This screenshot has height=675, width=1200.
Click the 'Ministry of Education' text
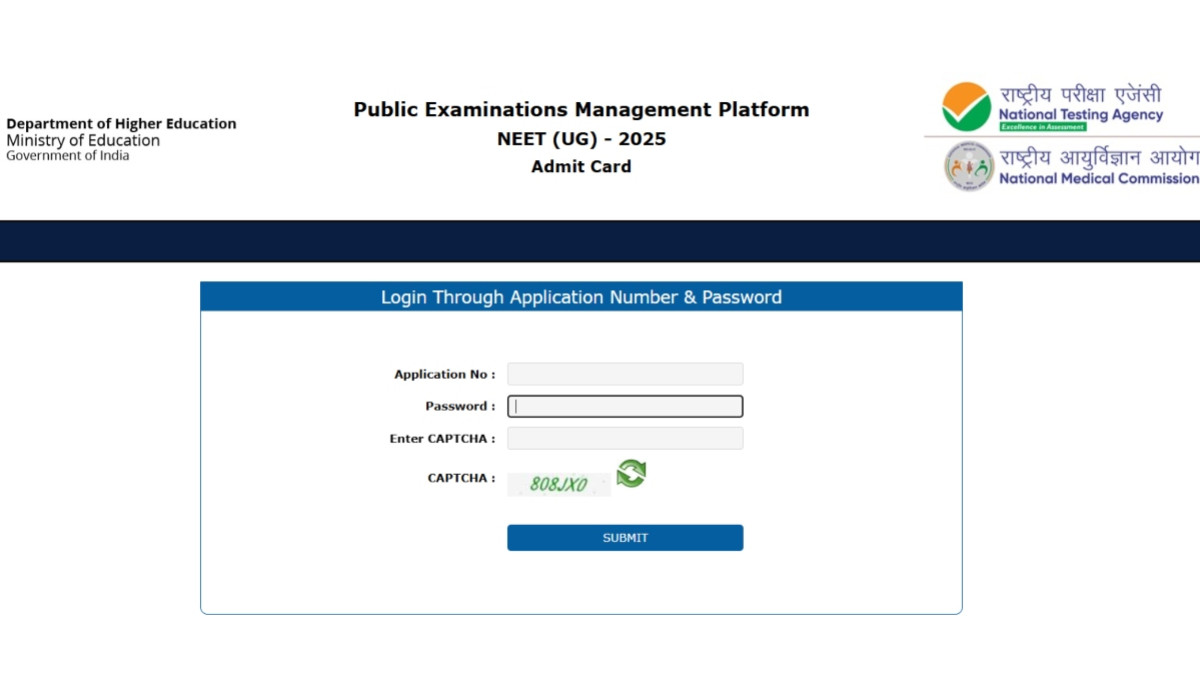pos(83,140)
